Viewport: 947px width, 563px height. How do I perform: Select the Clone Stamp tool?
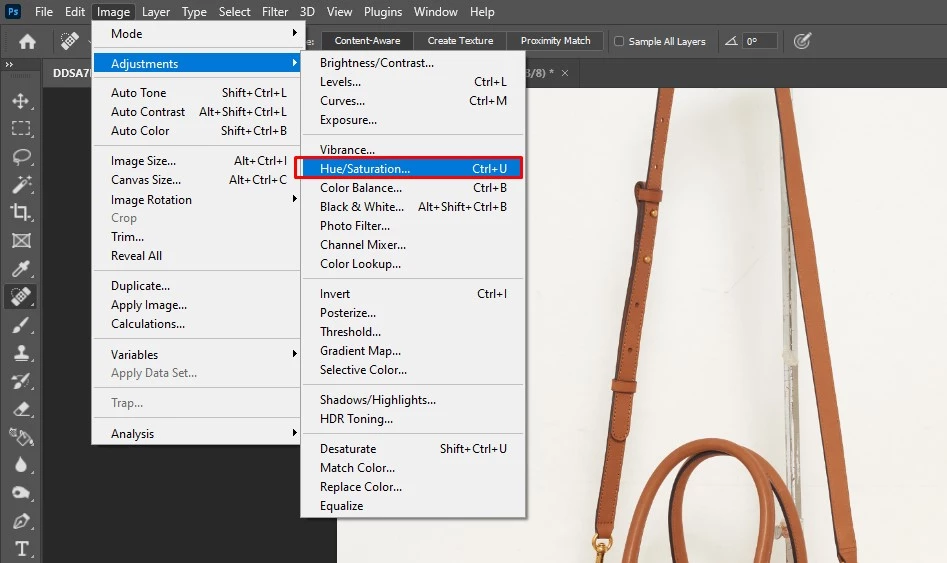[x=21, y=353]
